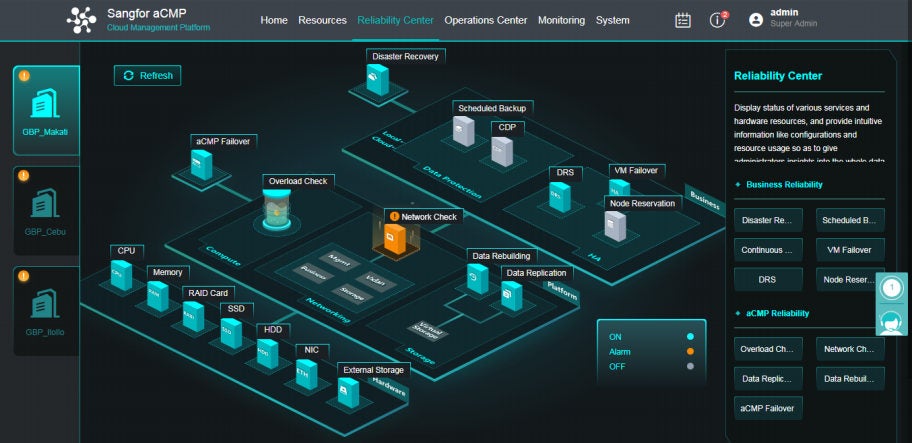The height and width of the screenshot is (443, 913).
Task: Open the System menu
Action: (x=613, y=20)
